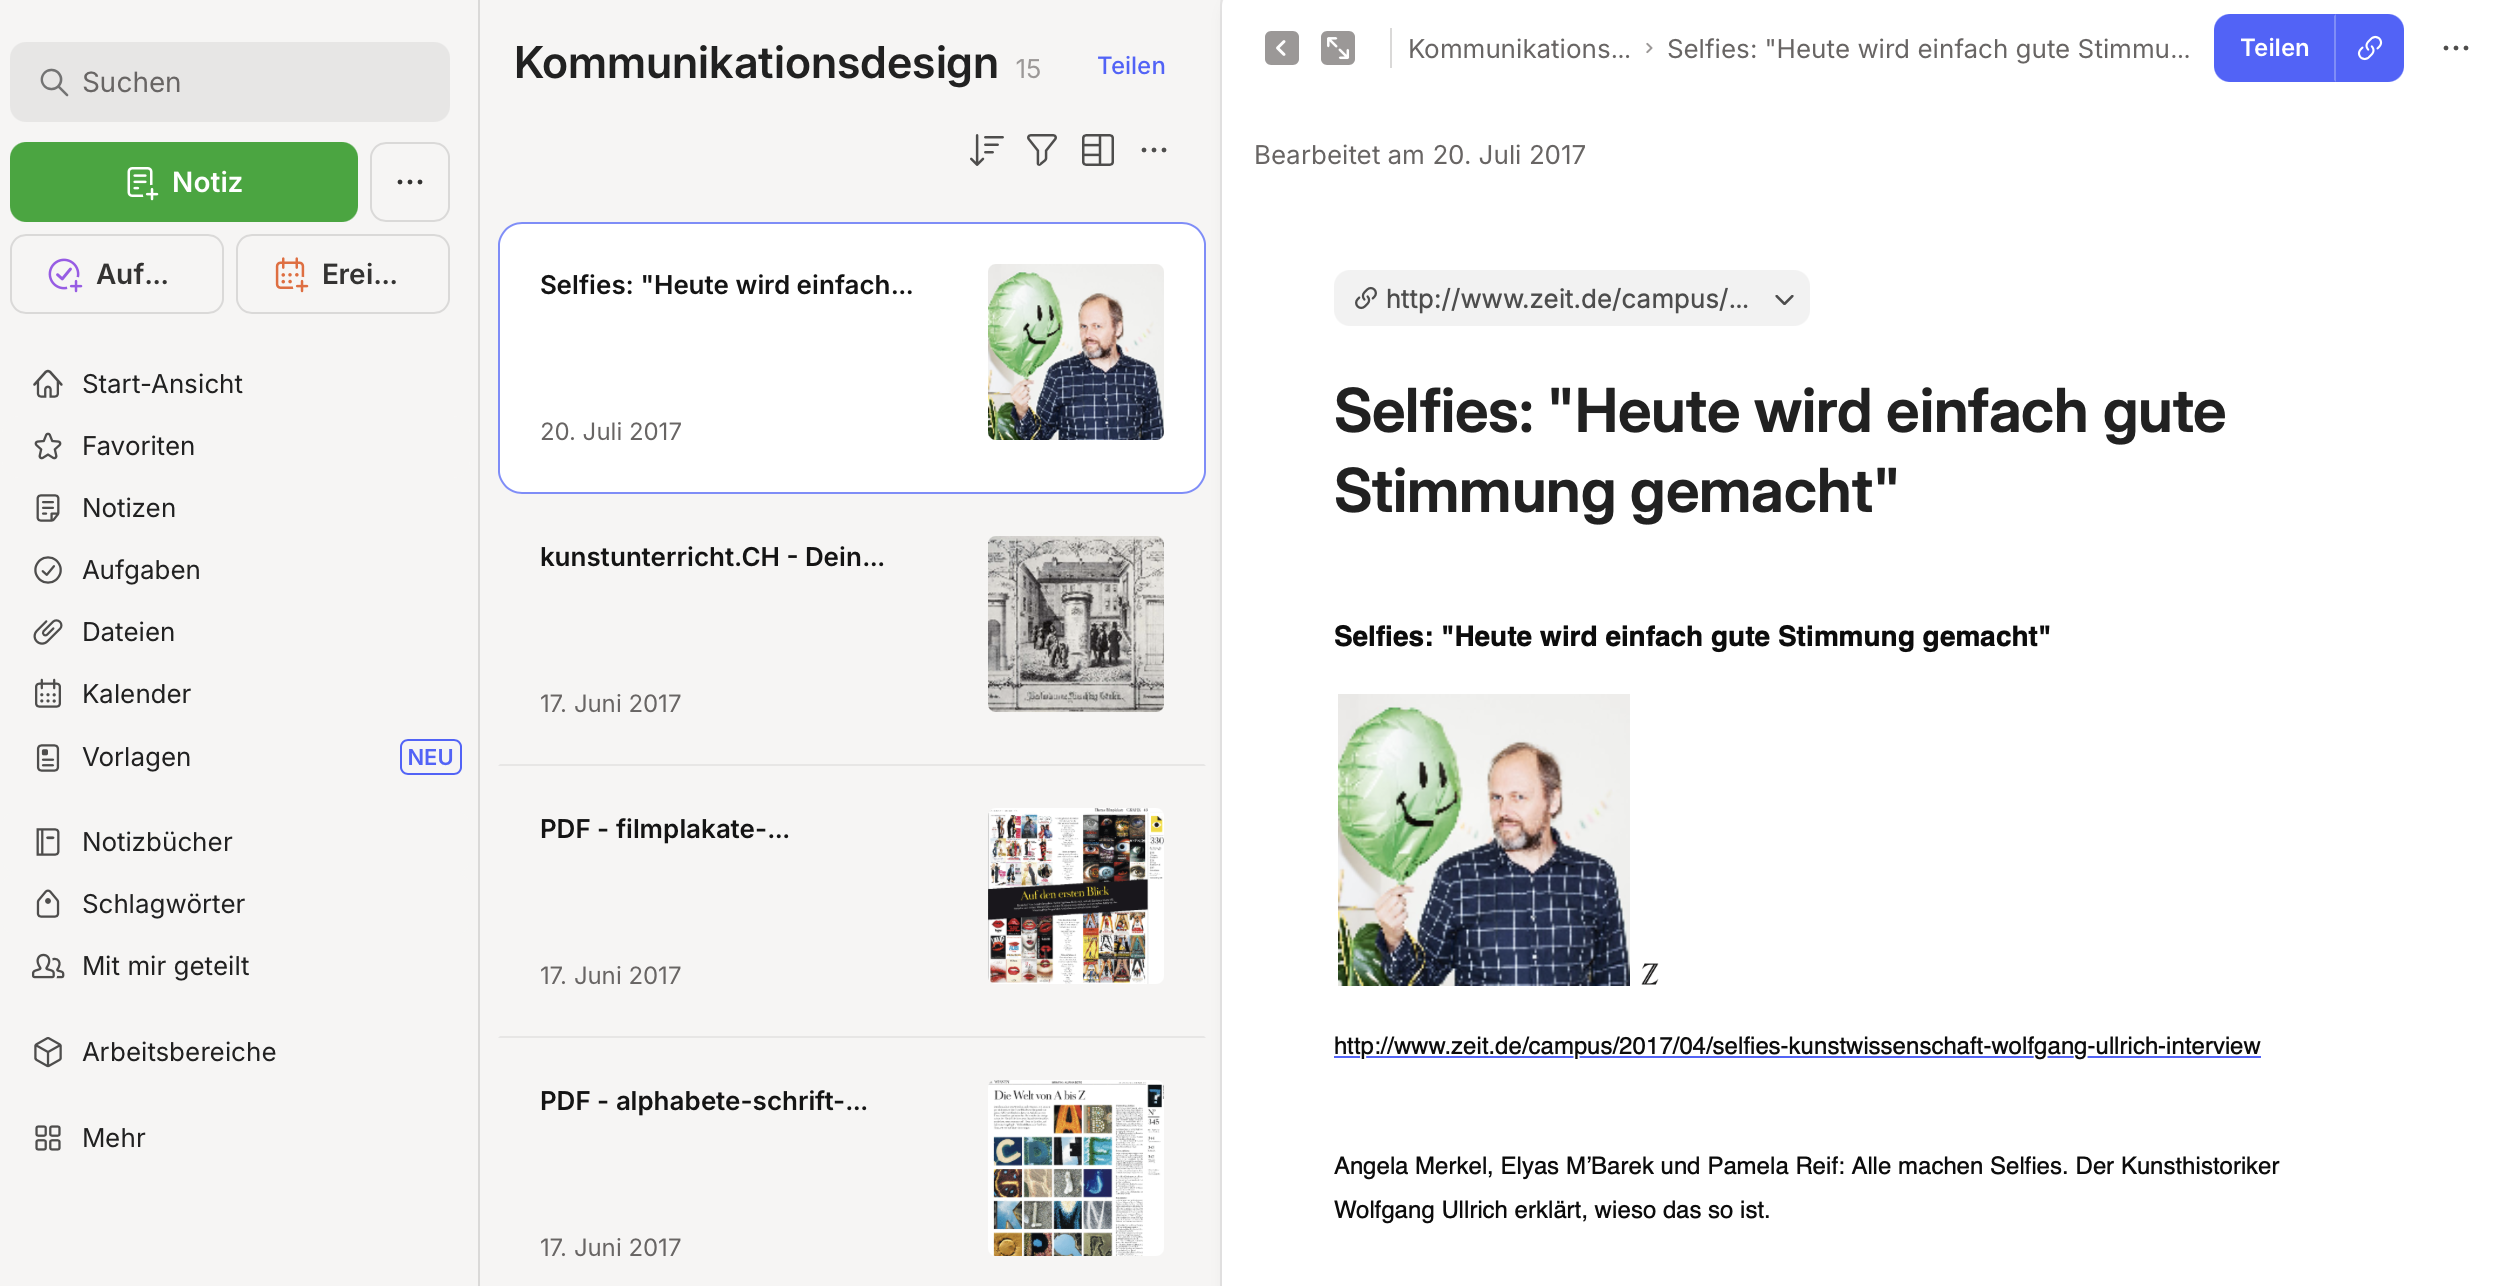The image size is (2500, 1286).
Task: Create new Ereignis calendar event
Action: tap(342, 274)
